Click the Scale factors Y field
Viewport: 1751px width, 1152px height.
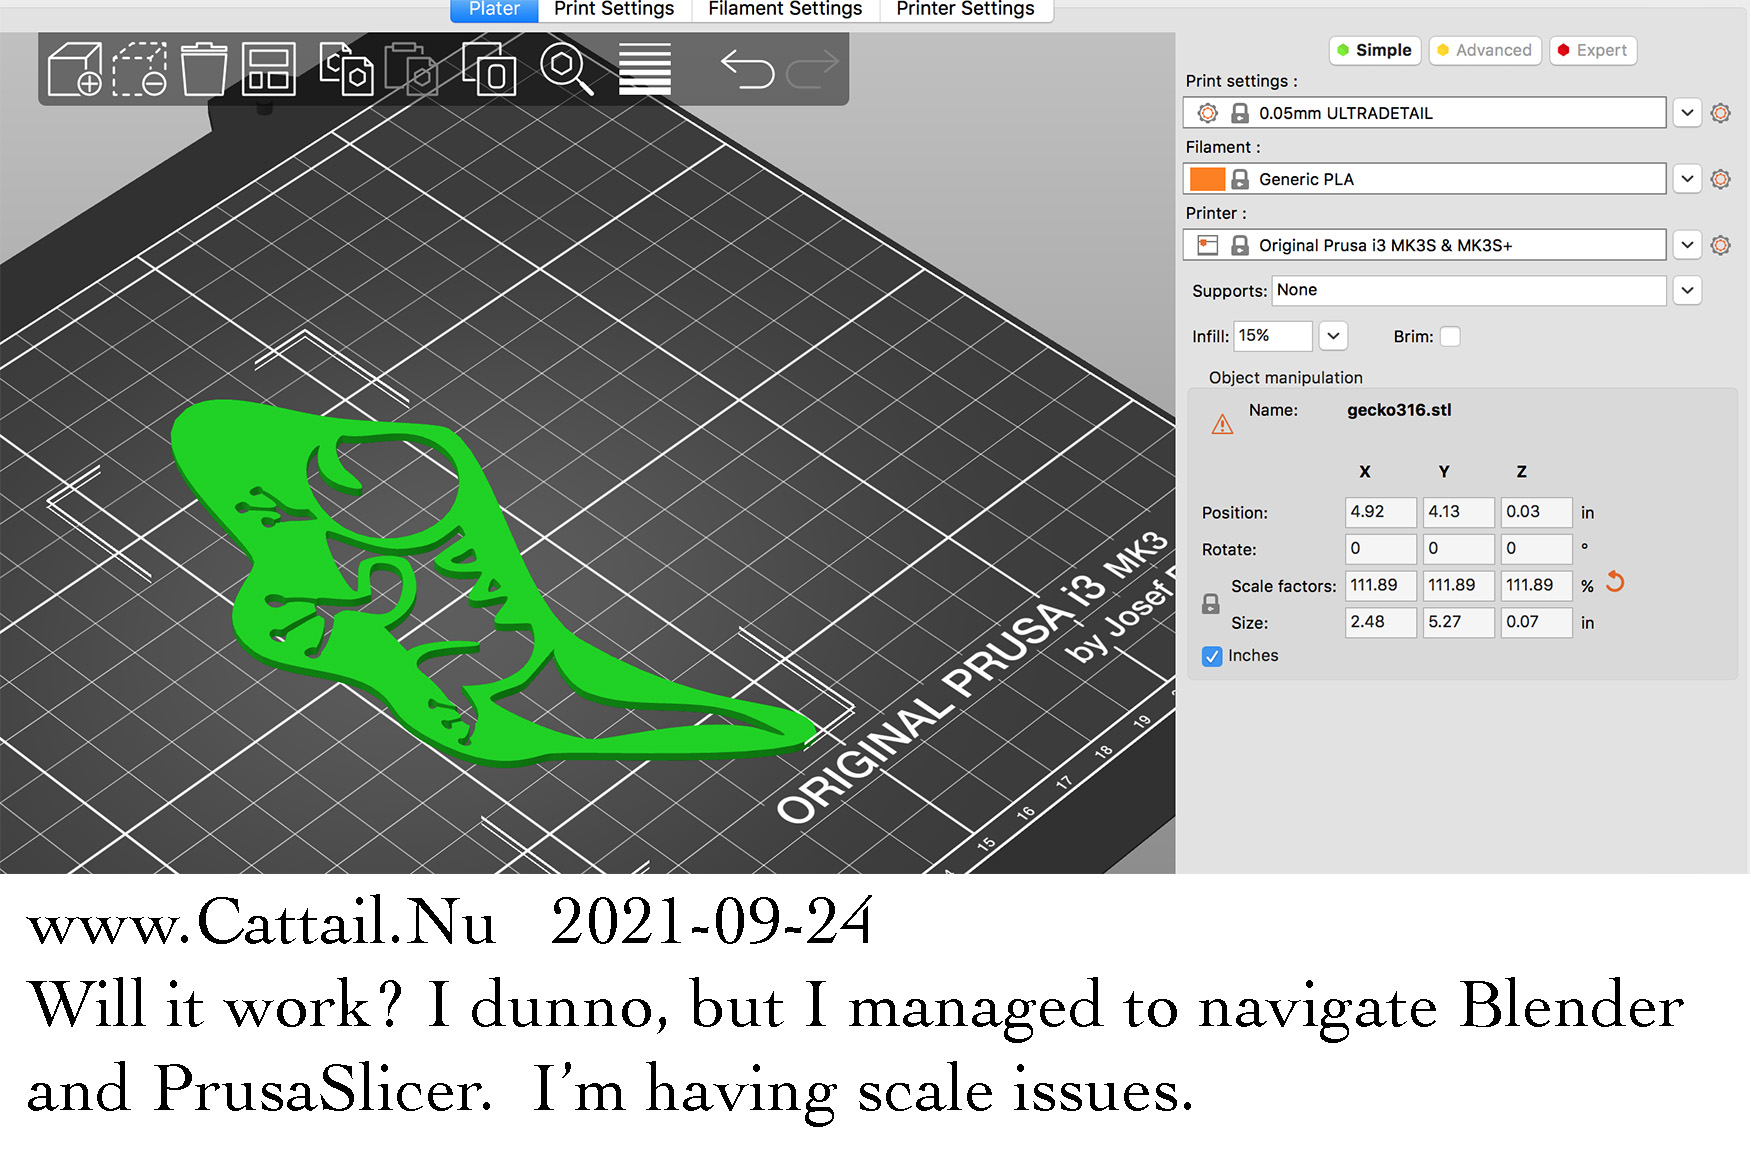point(1458,586)
